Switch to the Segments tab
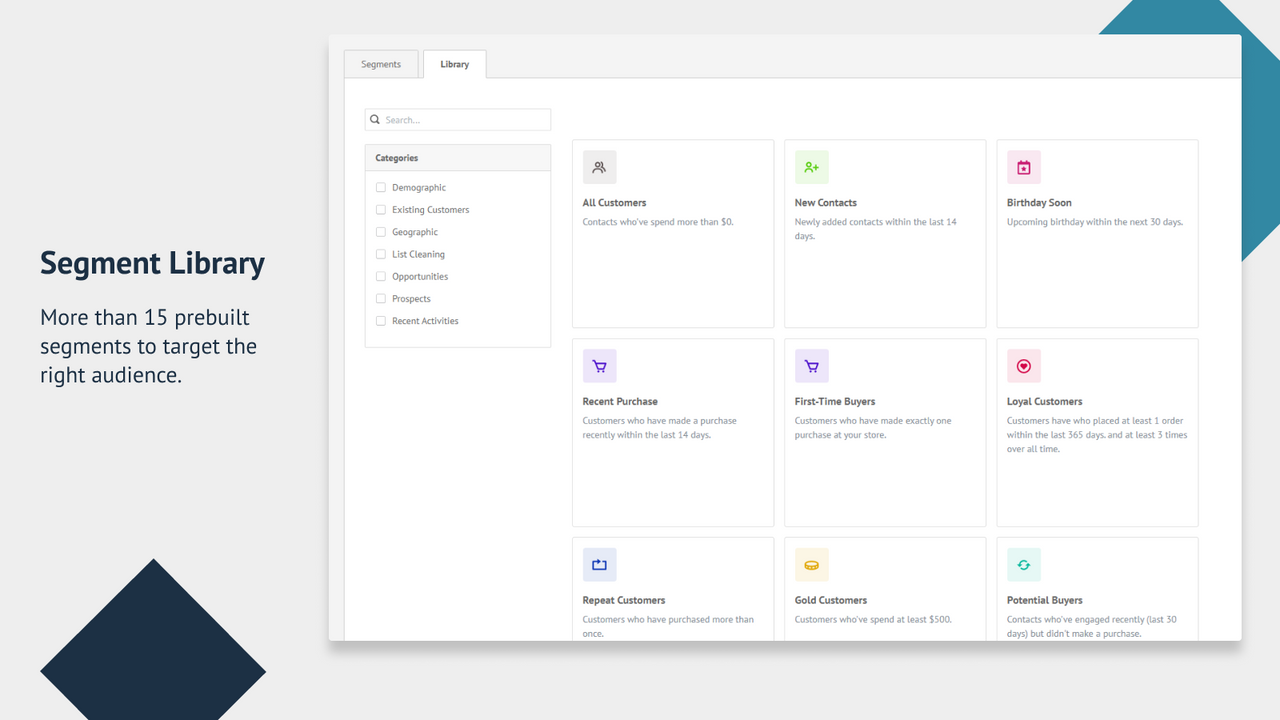 tap(381, 63)
